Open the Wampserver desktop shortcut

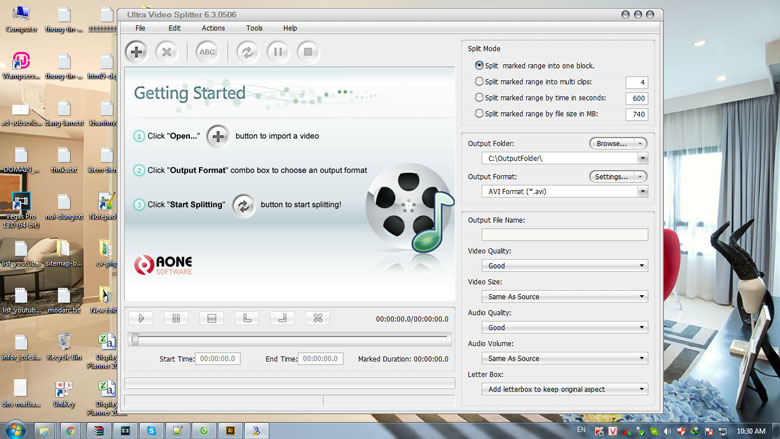(x=21, y=66)
